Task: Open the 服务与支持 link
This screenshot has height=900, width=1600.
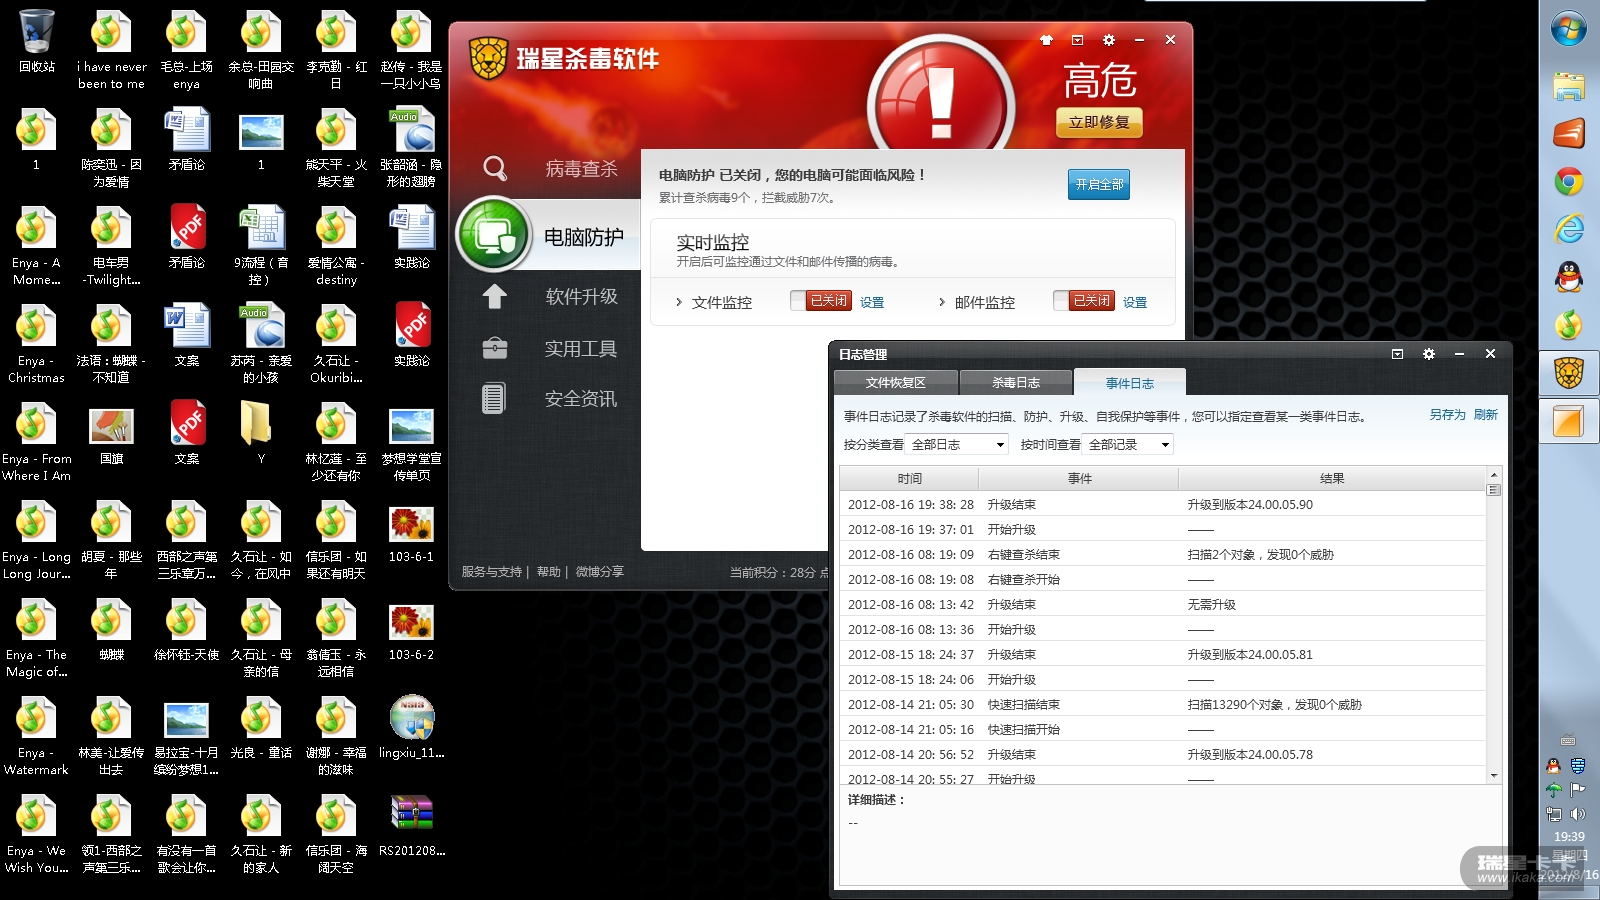Action: pos(492,572)
